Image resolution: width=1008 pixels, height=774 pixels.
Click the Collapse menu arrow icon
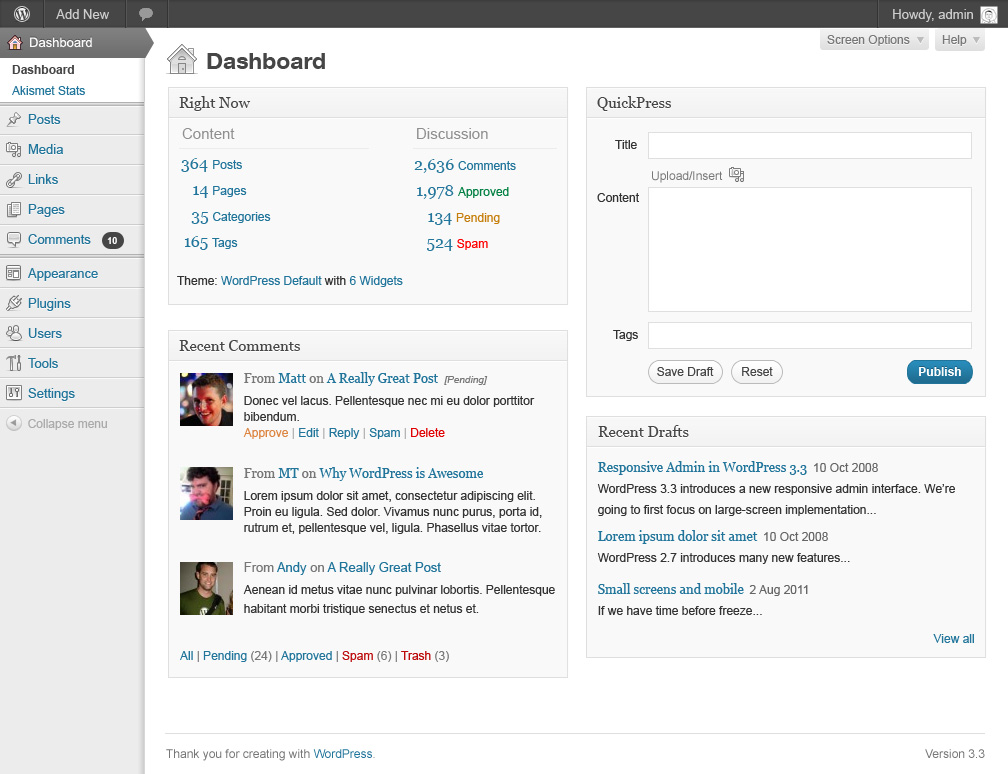(14, 423)
